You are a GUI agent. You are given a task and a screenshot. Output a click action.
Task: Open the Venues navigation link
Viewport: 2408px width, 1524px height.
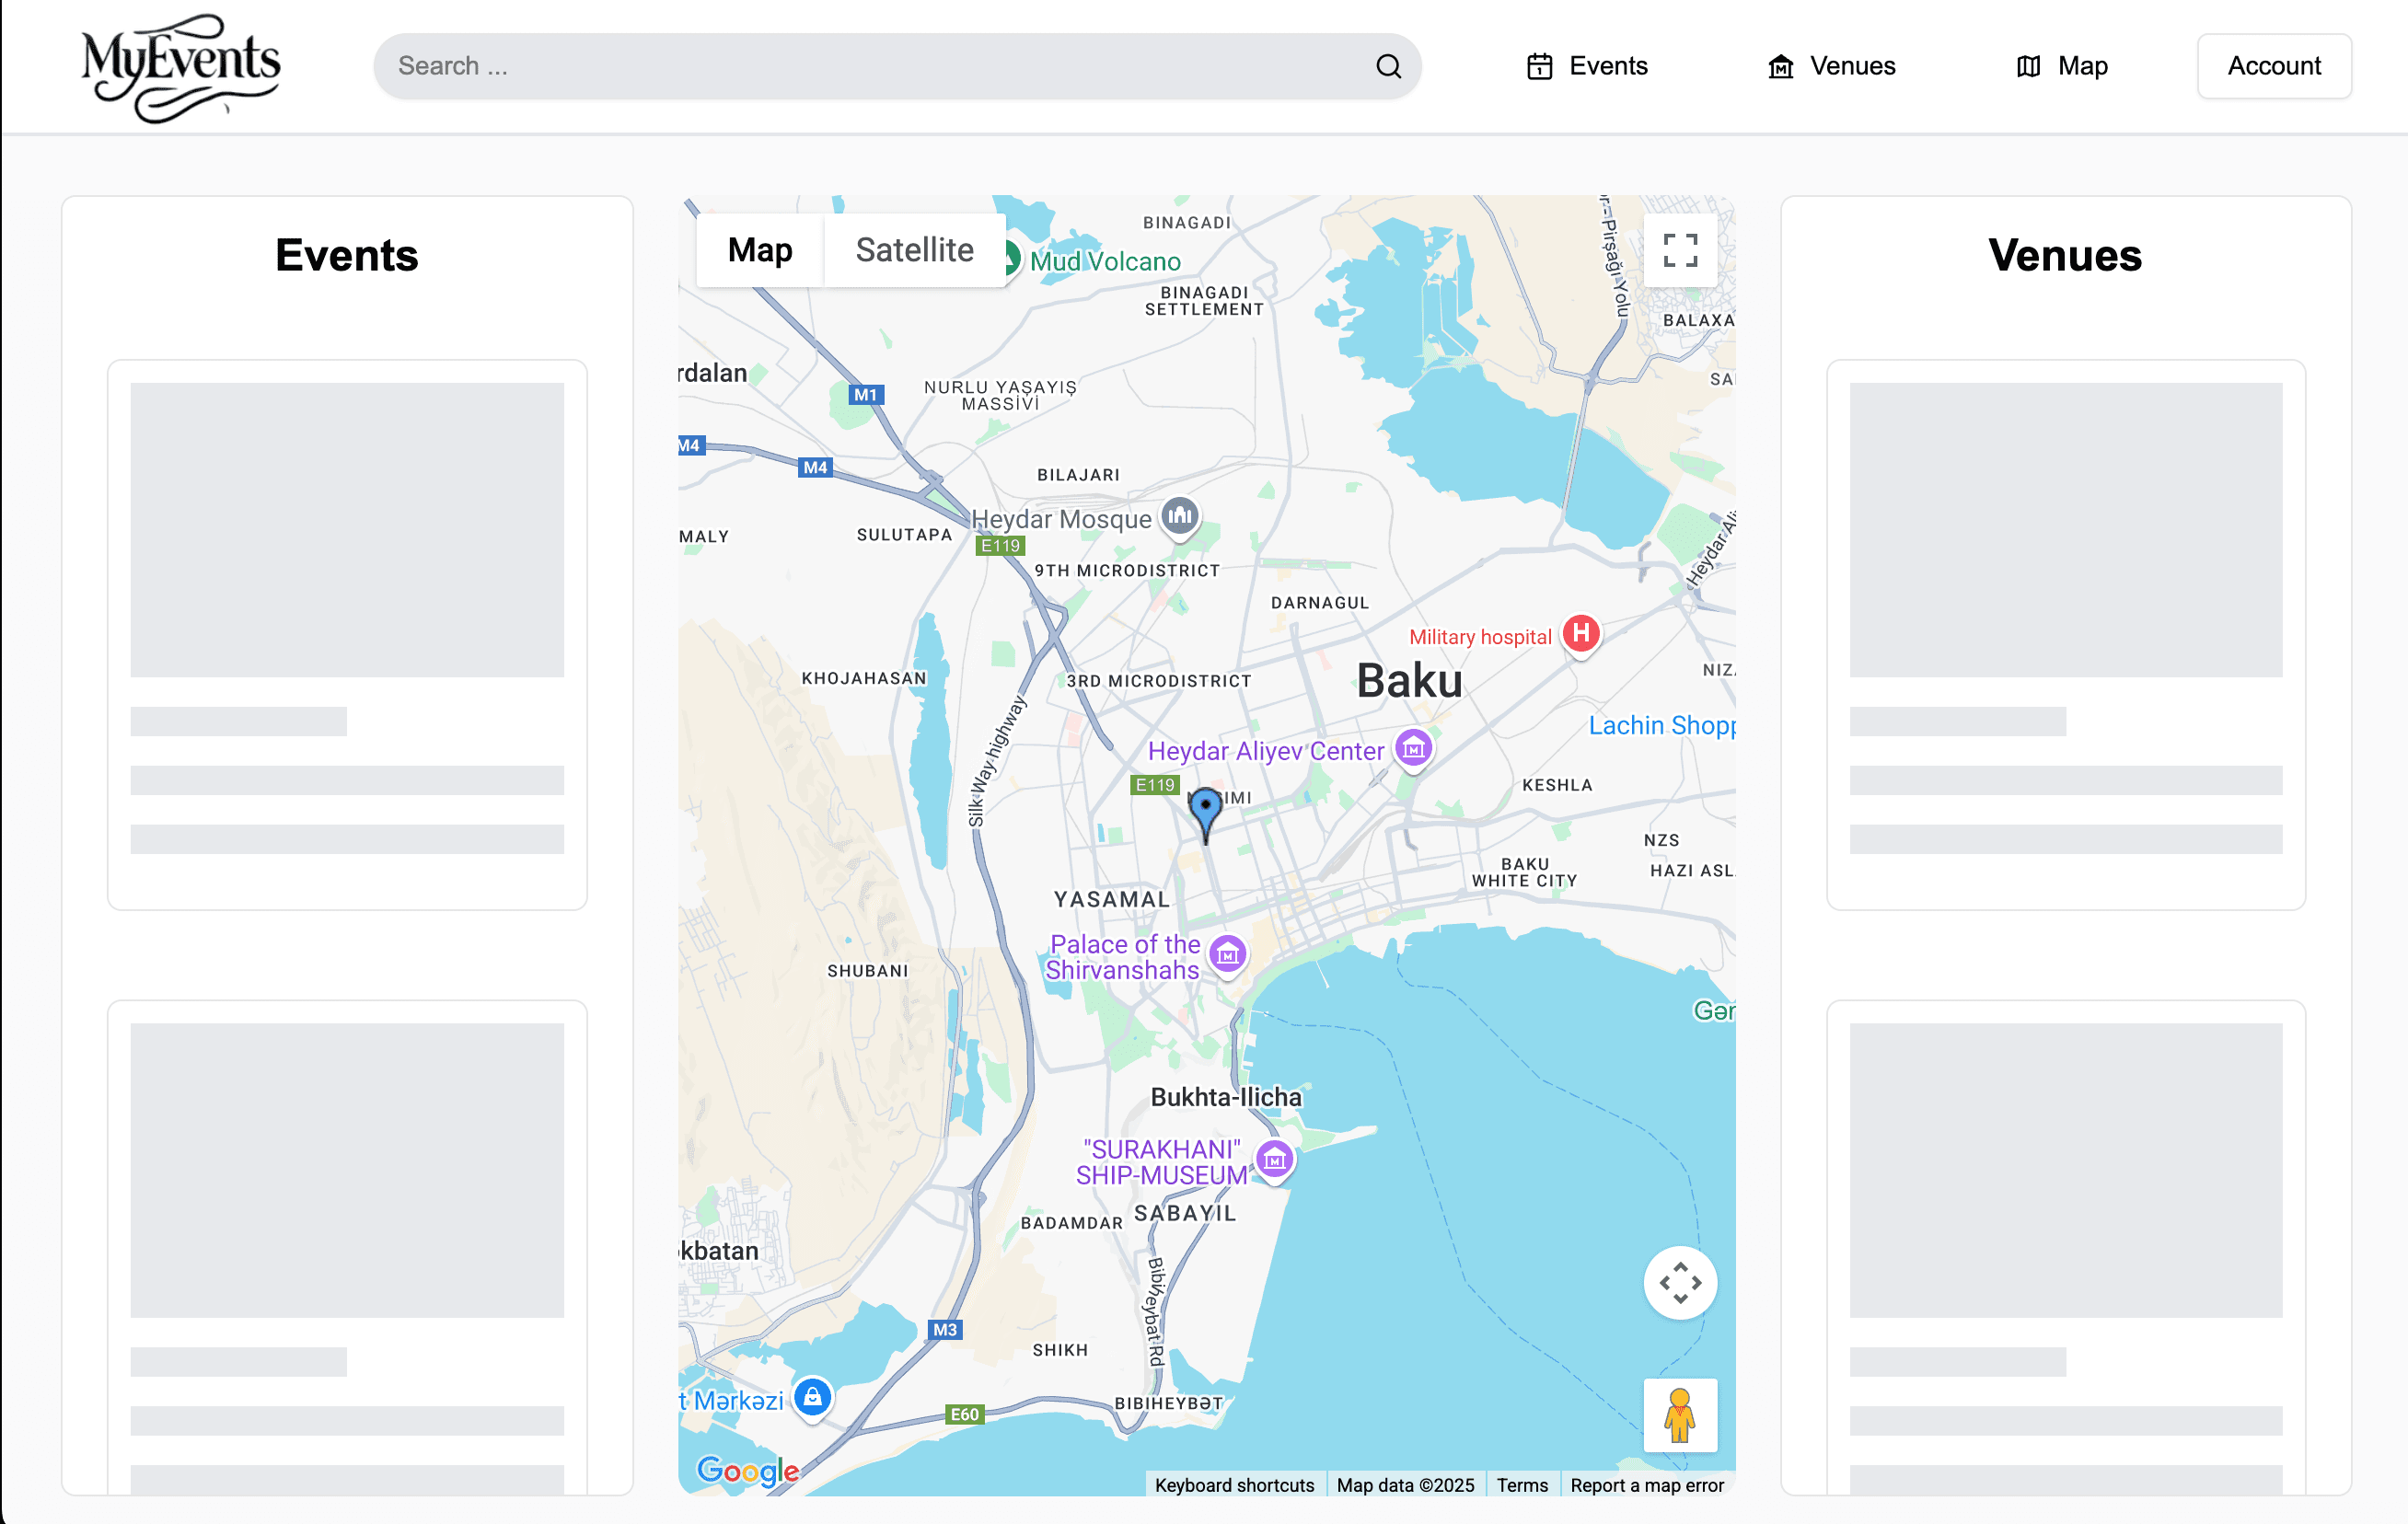[x=1832, y=66]
